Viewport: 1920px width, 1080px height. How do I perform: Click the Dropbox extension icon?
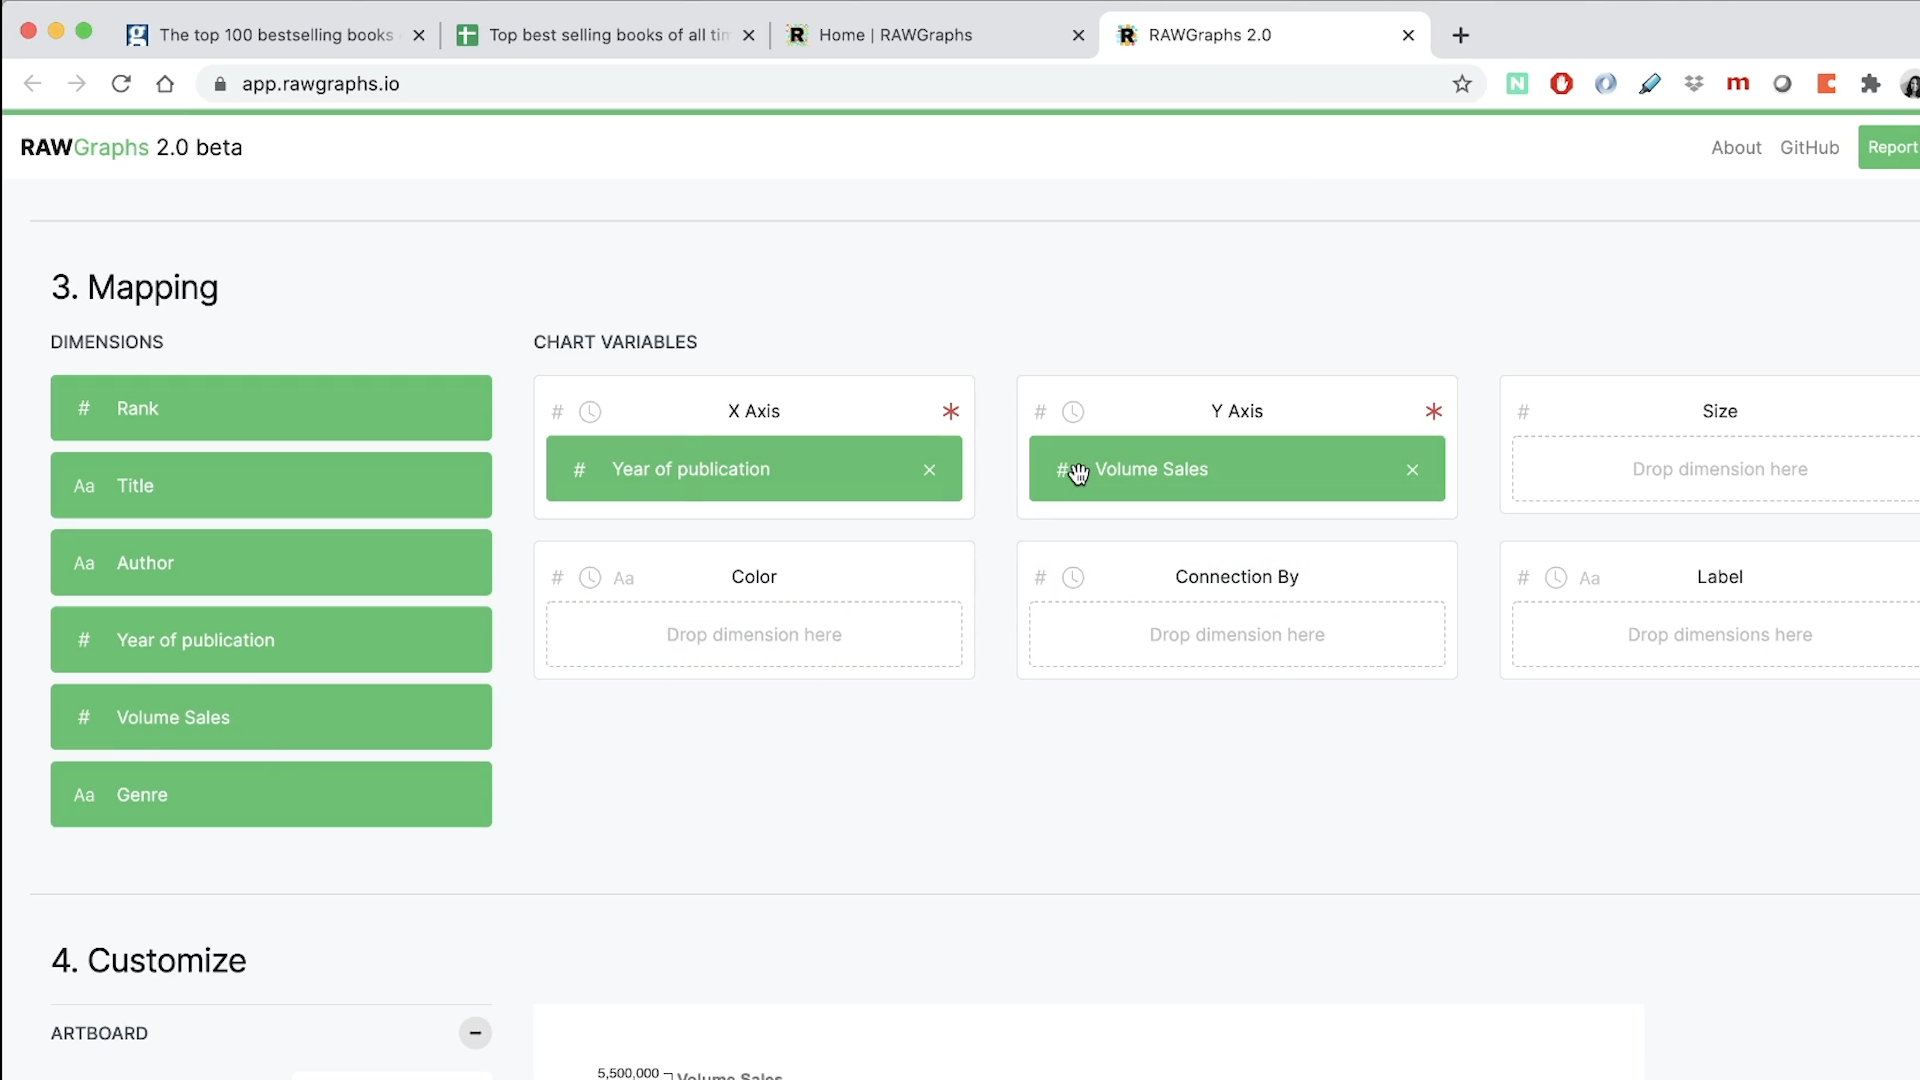[x=1693, y=84]
